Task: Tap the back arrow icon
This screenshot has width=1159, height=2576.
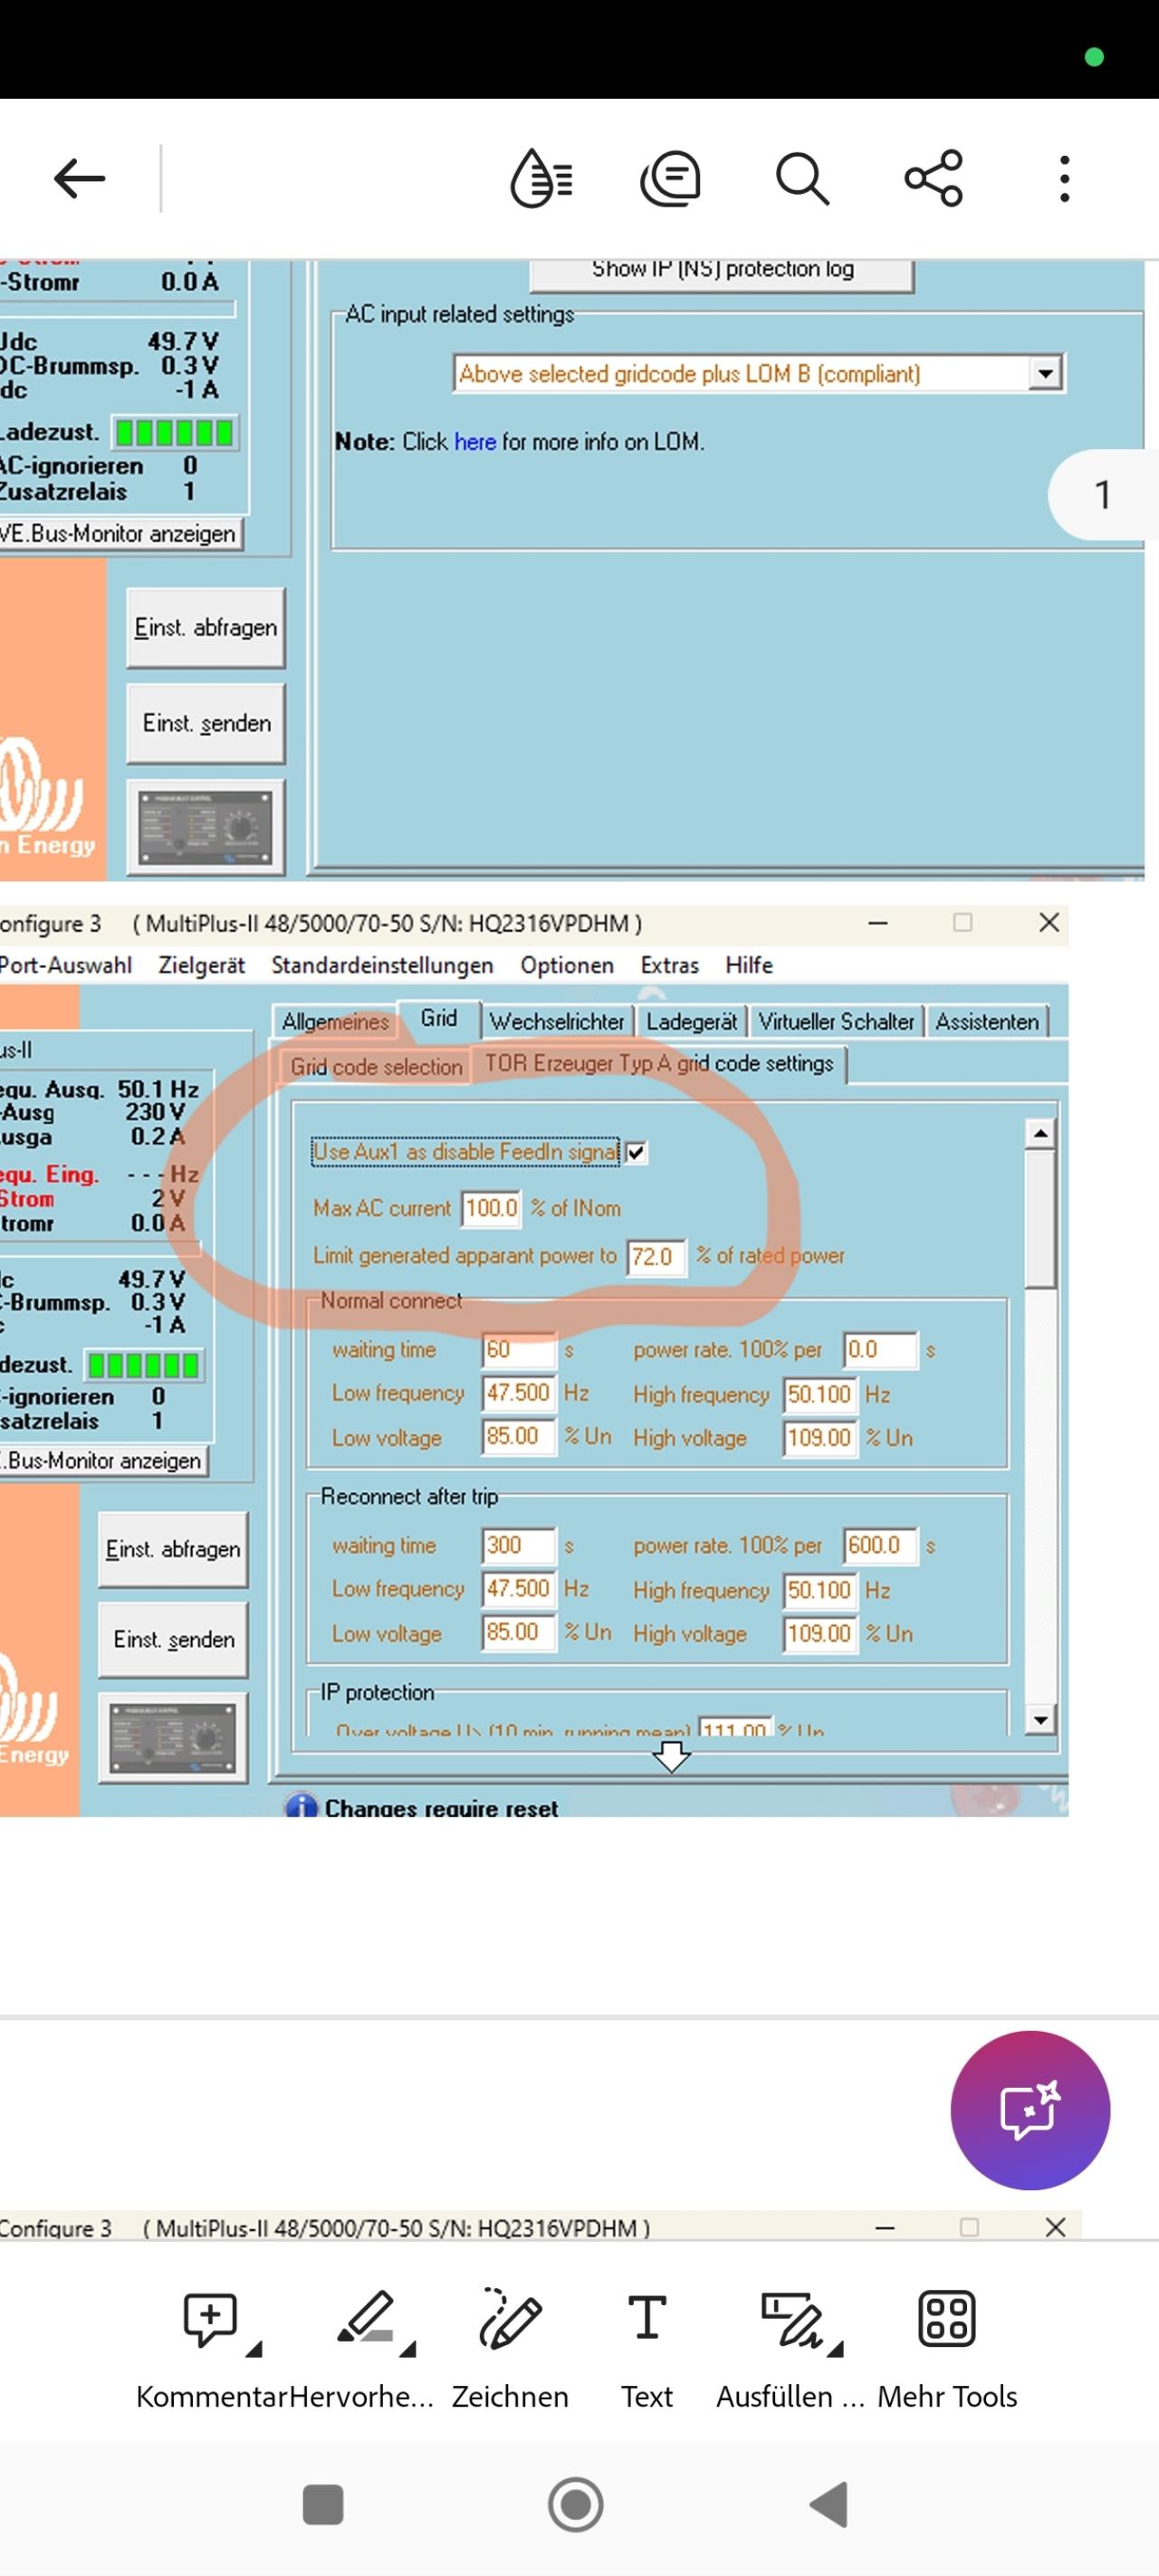Action: (79, 179)
